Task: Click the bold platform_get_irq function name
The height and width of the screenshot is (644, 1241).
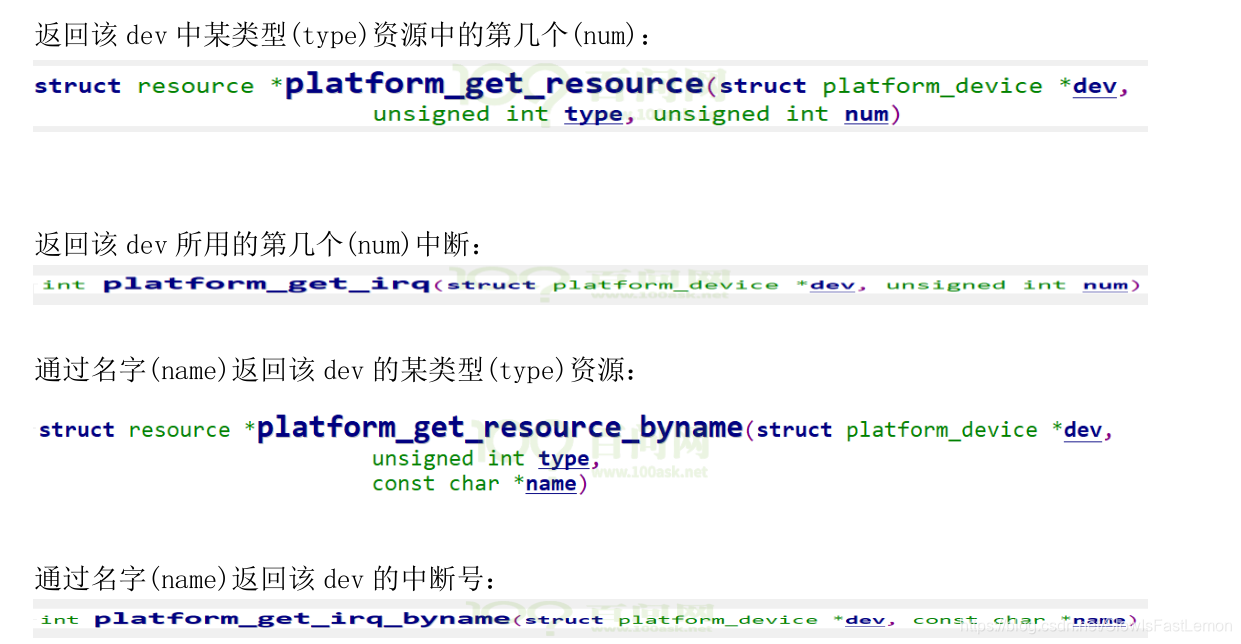Action: click(266, 284)
